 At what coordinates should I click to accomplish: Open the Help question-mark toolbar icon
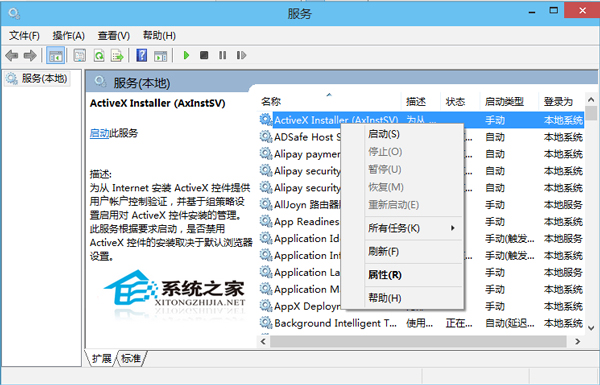[142, 55]
